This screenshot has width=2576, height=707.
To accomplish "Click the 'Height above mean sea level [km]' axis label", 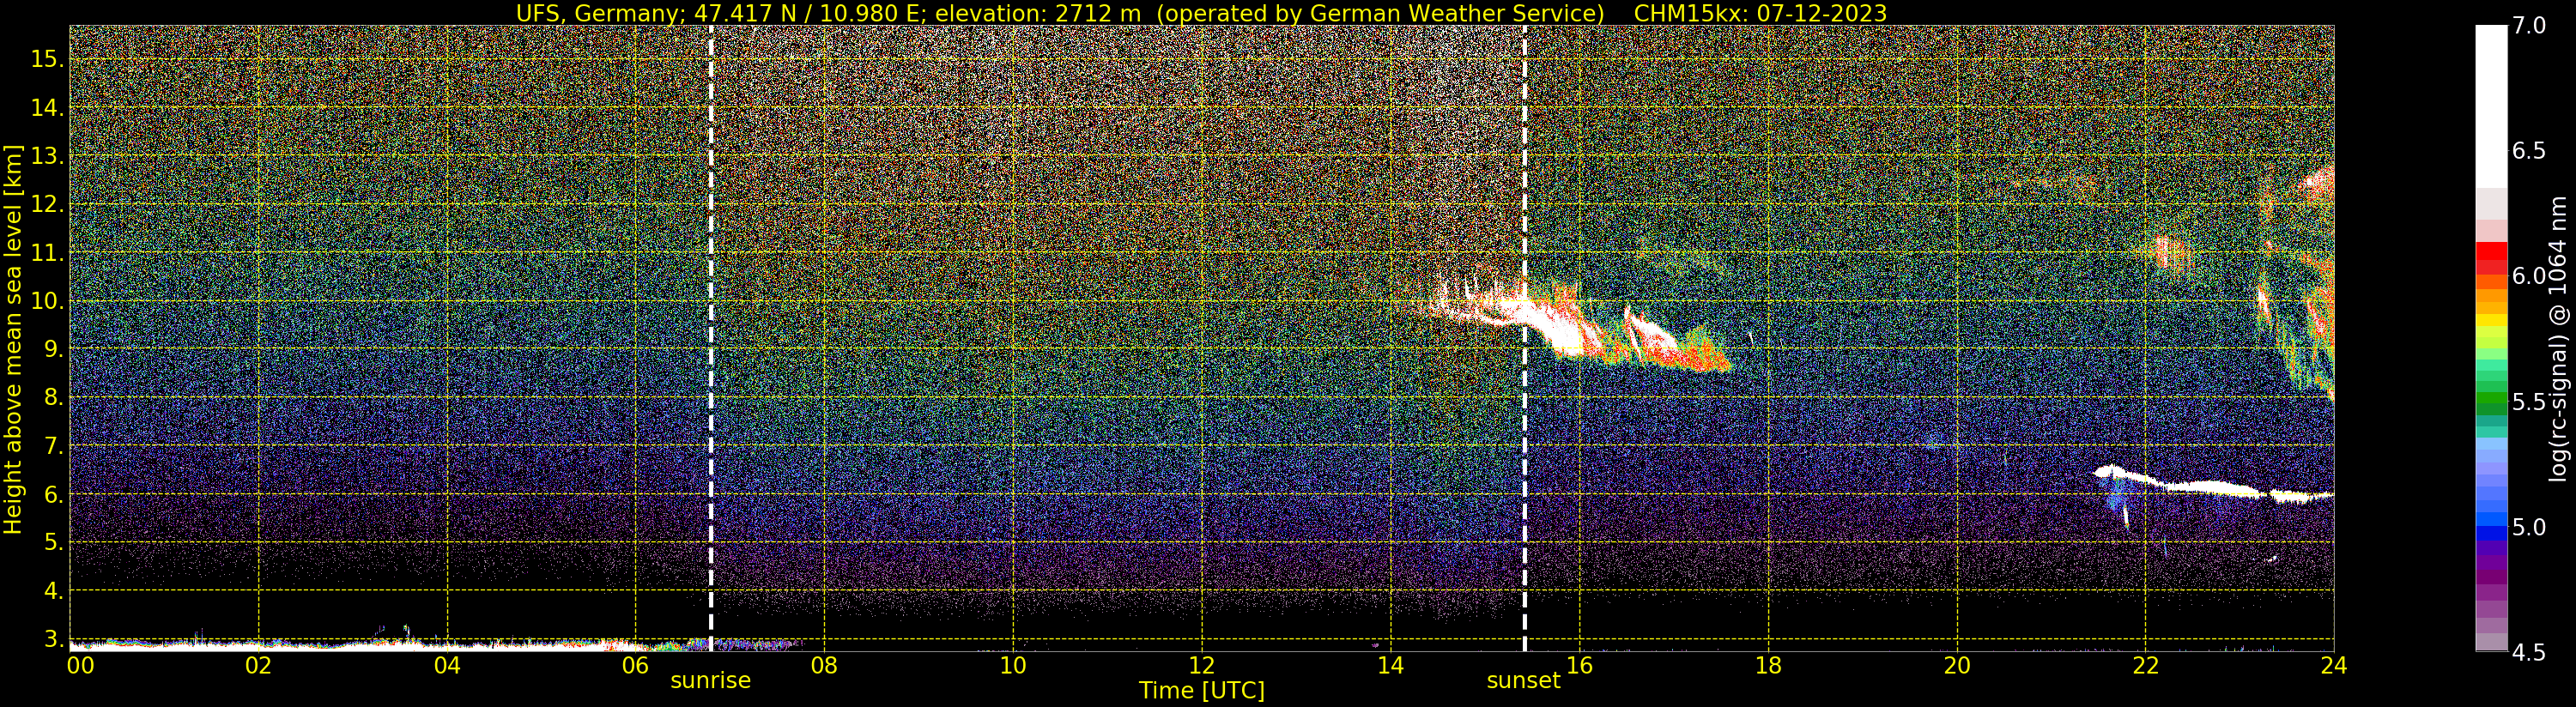I will (x=13, y=340).
